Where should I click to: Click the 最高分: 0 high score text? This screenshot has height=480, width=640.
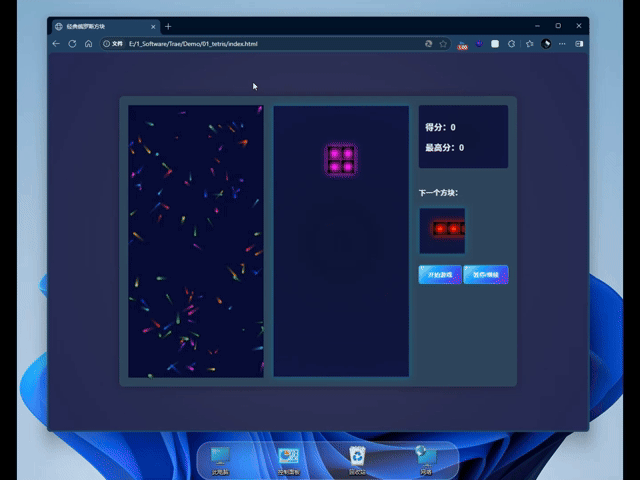click(x=444, y=148)
